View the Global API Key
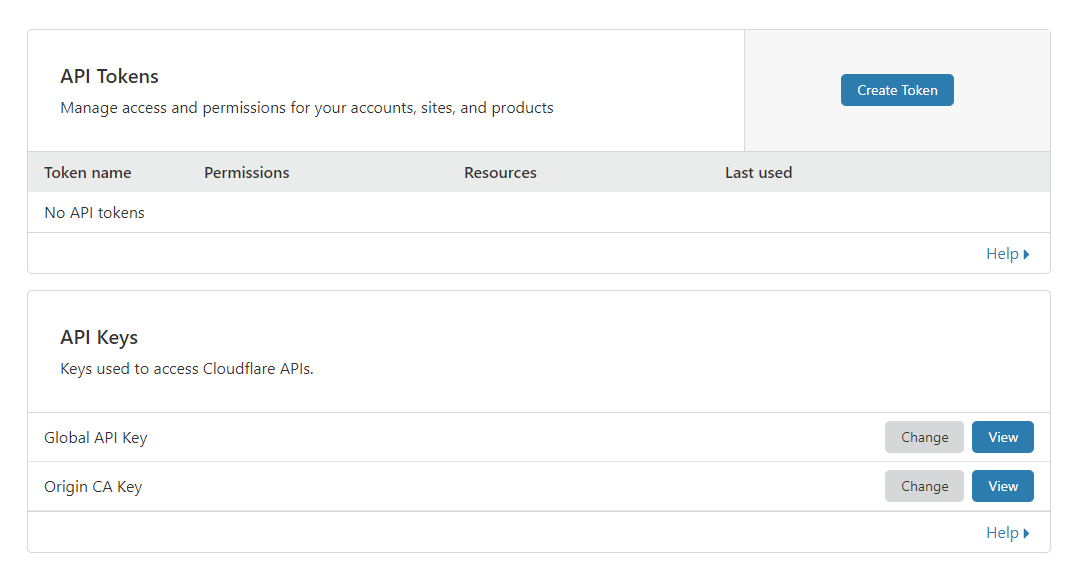Viewport: 1087px width, 580px height. 1002,437
